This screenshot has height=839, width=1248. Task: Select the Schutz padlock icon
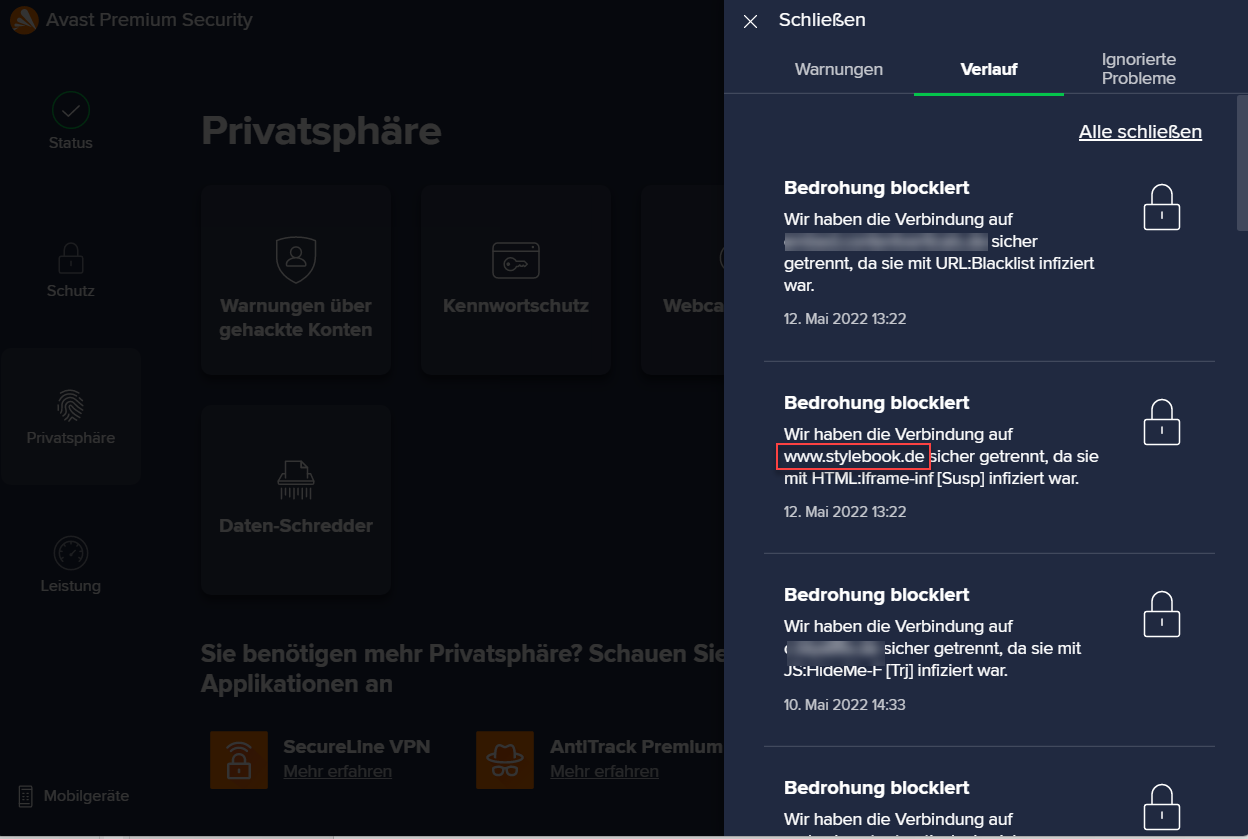tap(70, 259)
